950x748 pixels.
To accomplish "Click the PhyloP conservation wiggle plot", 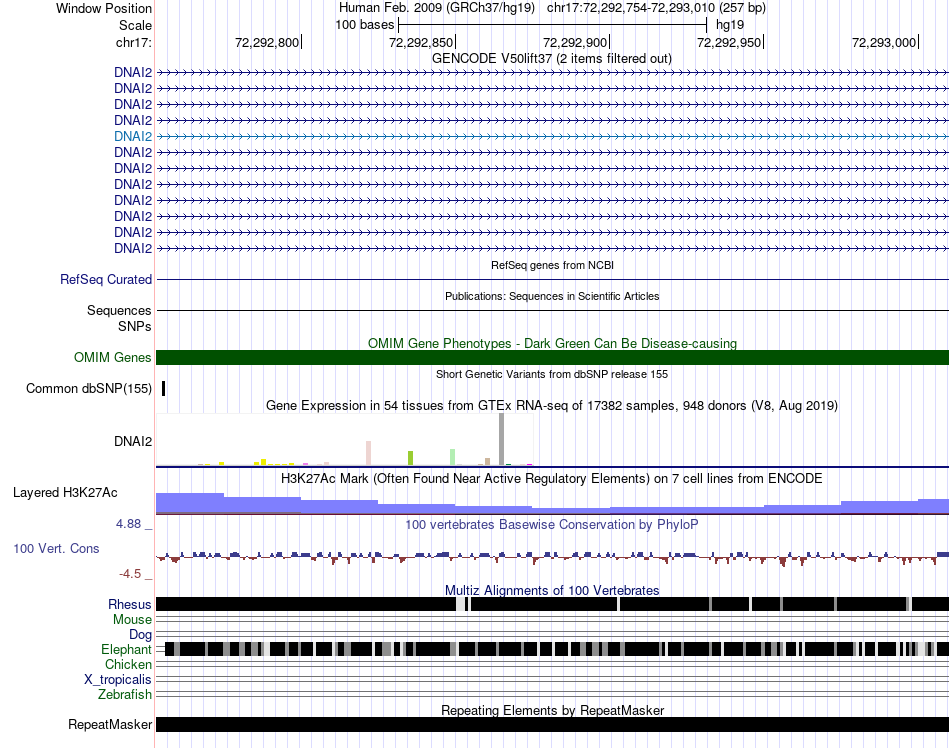I will 552,557.
